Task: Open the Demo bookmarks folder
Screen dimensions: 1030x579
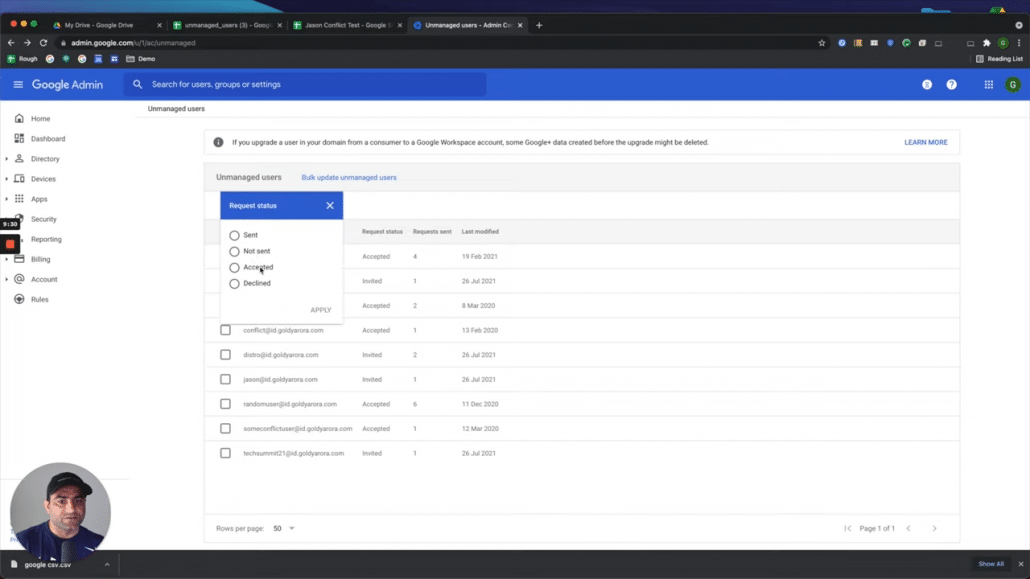Action: point(141,58)
